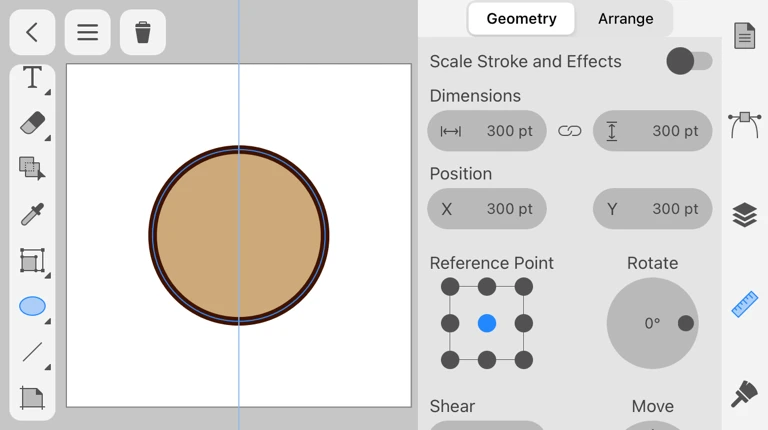Select the Ellipse shape tool
Viewport: 768px width, 430px height.
(32, 306)
